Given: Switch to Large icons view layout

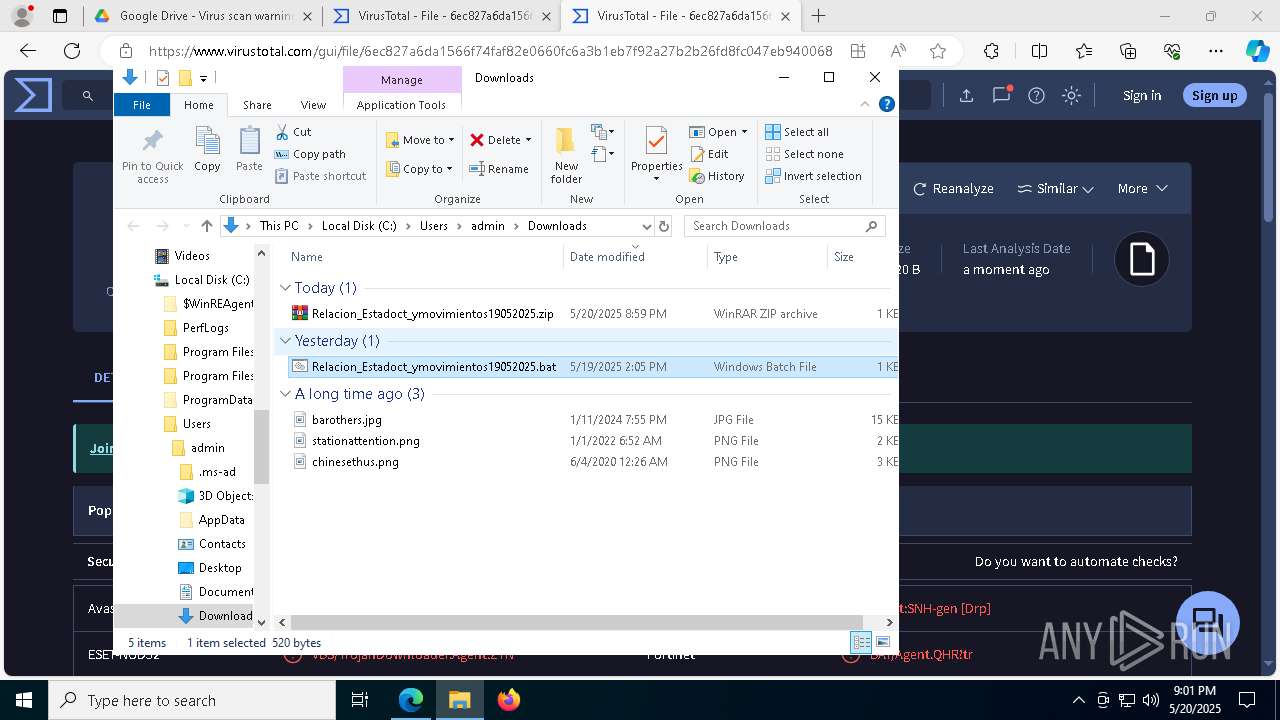Looking at the screenshot, I should coord(883,643).
